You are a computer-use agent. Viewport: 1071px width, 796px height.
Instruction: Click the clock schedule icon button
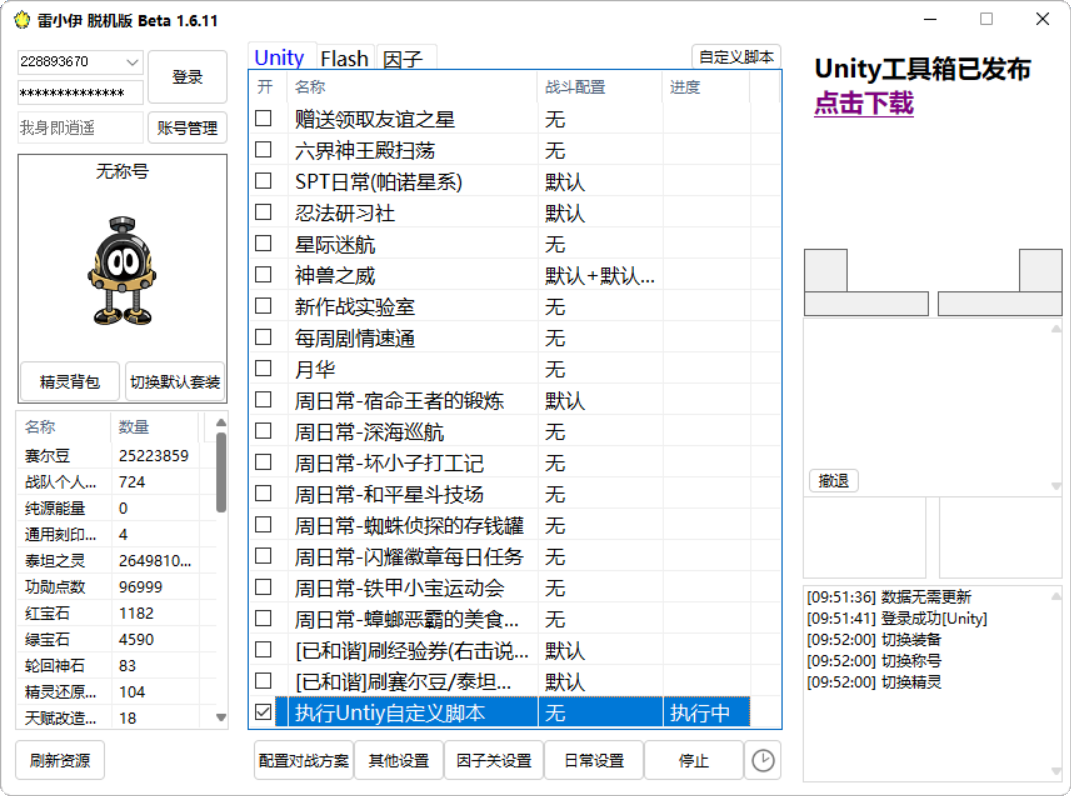pos(762,761)
